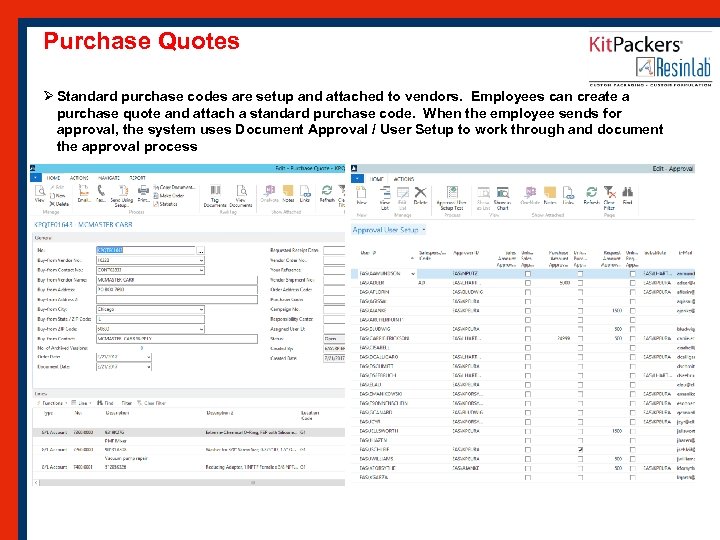
Task: Open HOME tab in Approval window
Action: tap(377, 179)
